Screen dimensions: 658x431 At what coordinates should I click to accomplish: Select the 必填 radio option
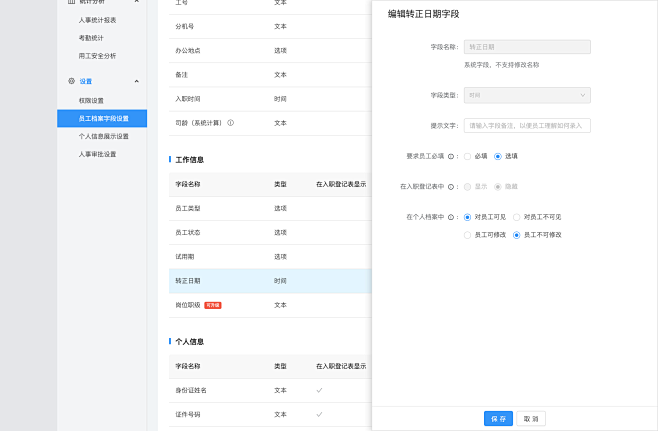467,157
